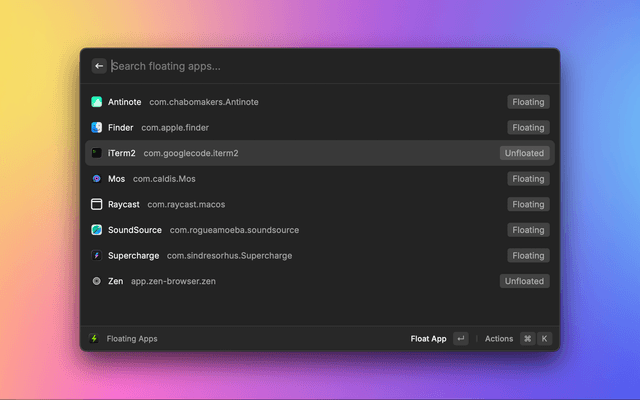
Task: Click the back arrow button
Action: pyautogui.click(x=99, y=66)
